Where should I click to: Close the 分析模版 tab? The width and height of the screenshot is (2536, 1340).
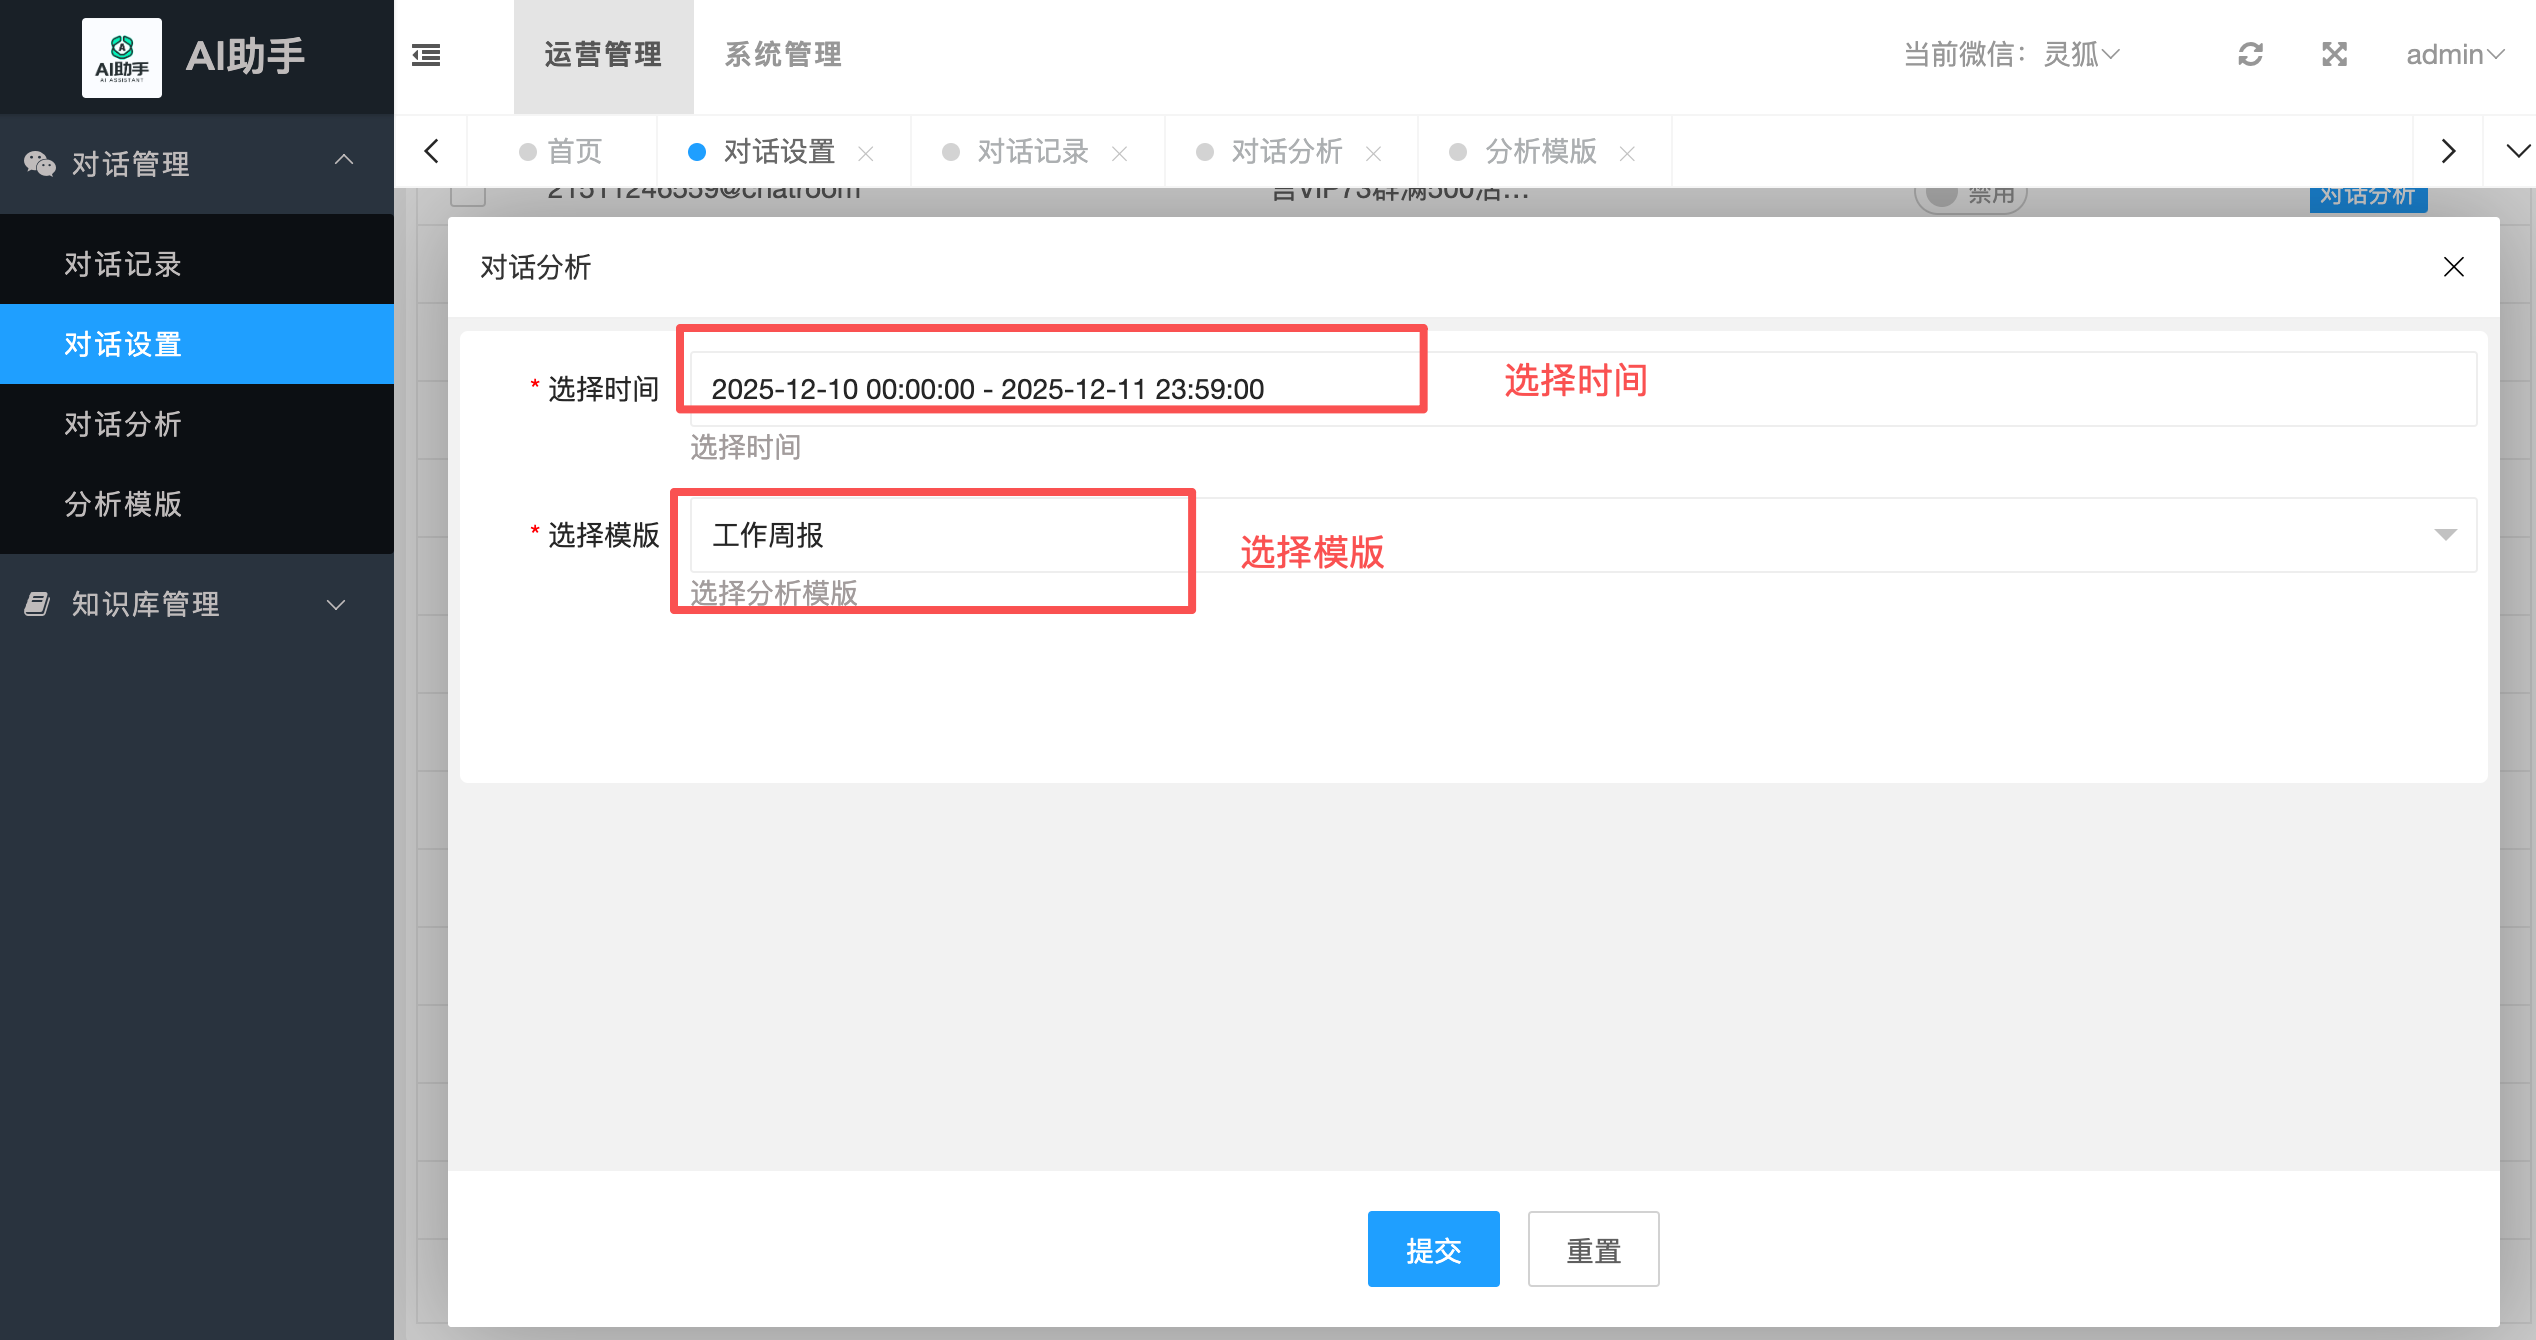tap(1627, 153)
